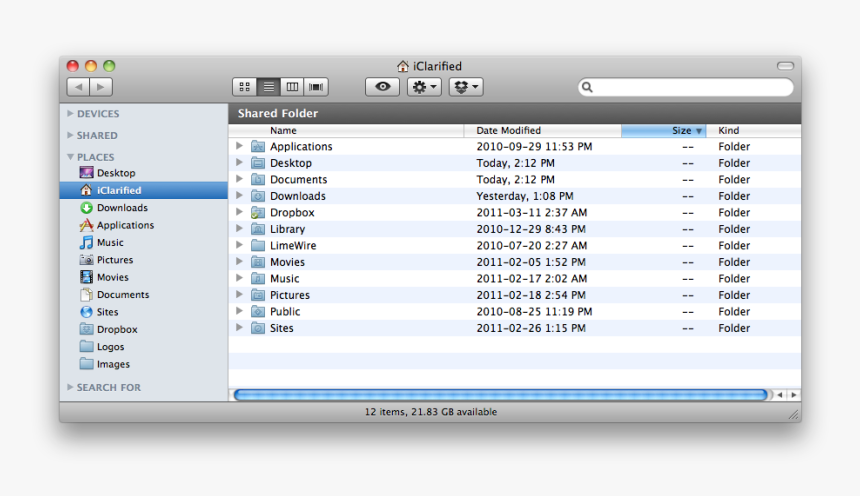
Task: Click the scroll right arrow
Action: [x=794, y=395]
